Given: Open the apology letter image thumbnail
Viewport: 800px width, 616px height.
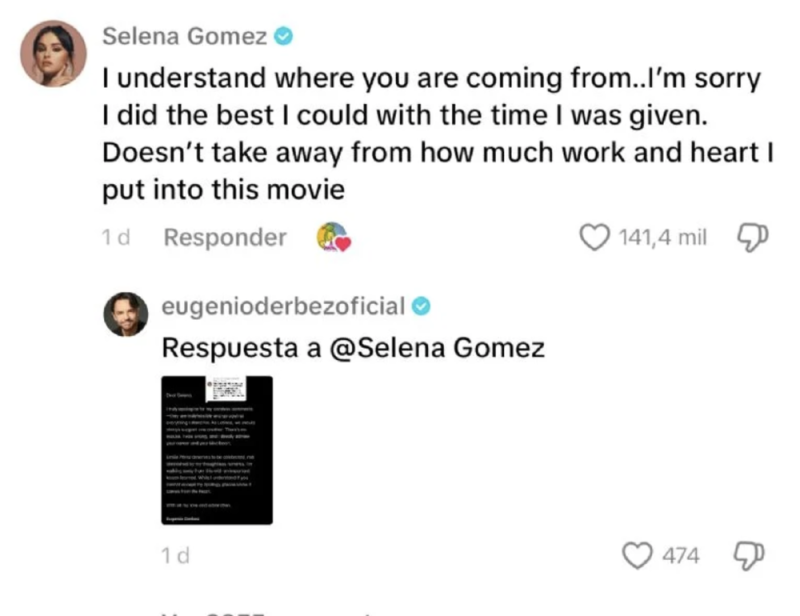Looking at the screenshot, I should point(218,450).
